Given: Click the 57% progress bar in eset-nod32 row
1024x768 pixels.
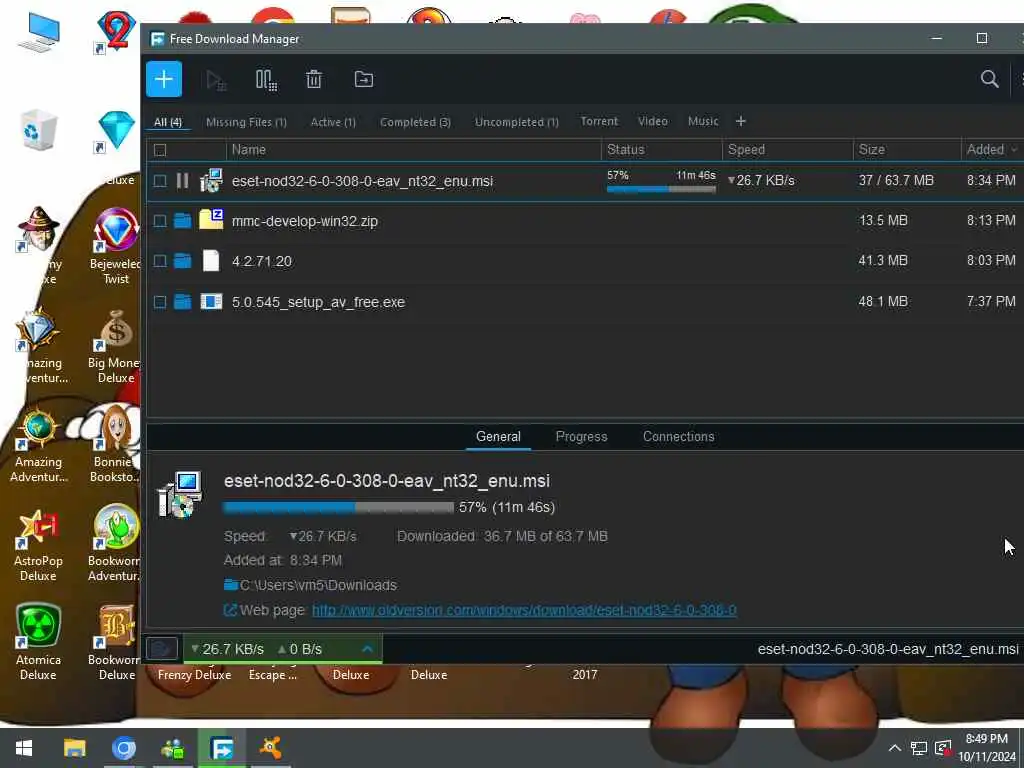Looking at the screenshot, I should (x=661, y=189).
